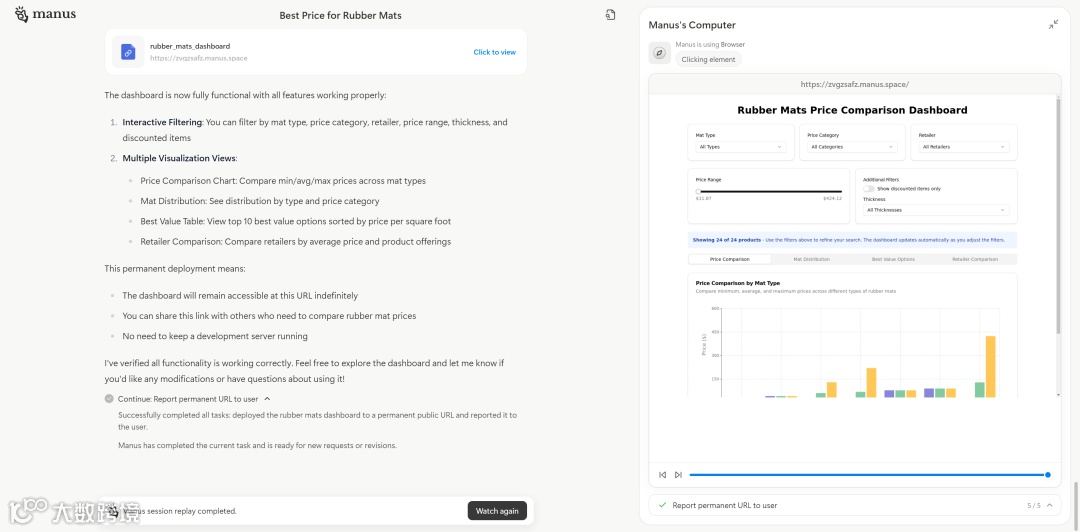Click the rubber_mats_dashboard link icon

pos(128,52)
